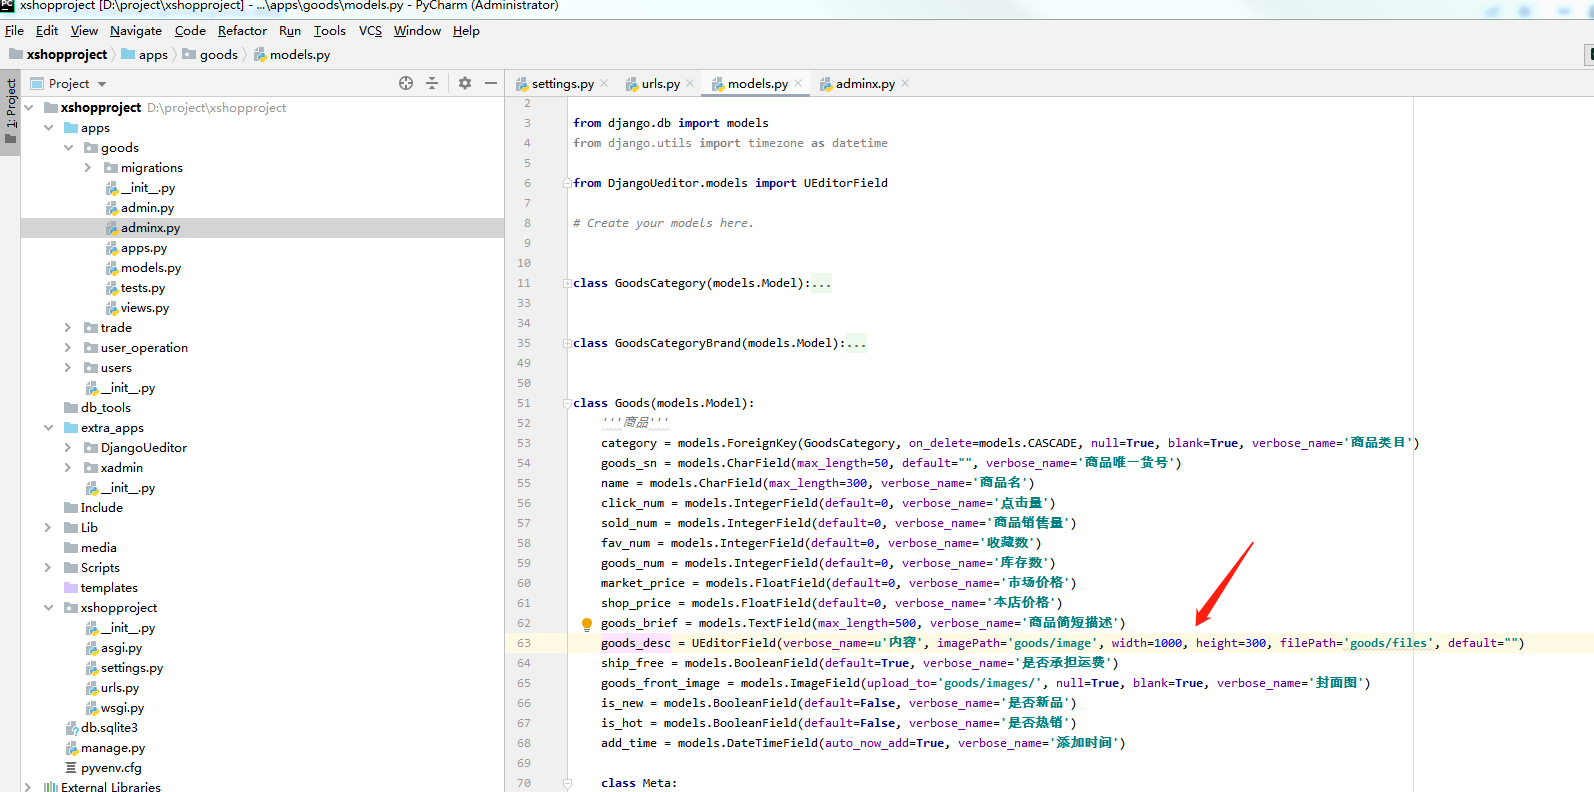Close the settings.py tab
1594x792 pixels.
pos(604,83)
